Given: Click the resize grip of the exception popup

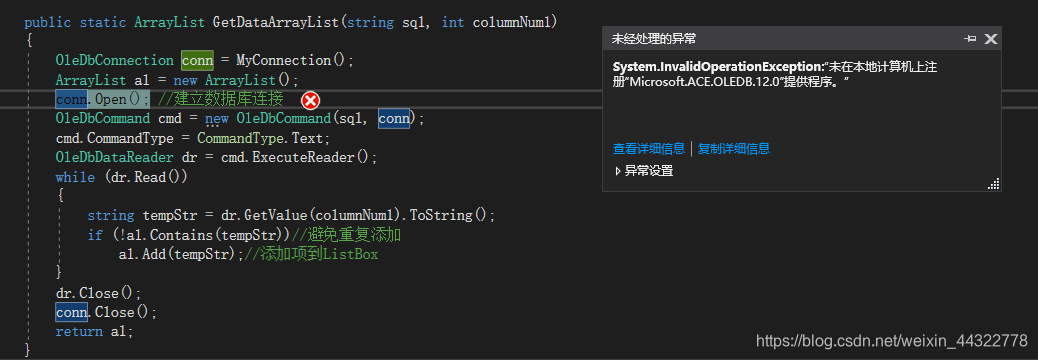Looking at the screenshot, I should point(994,184).
